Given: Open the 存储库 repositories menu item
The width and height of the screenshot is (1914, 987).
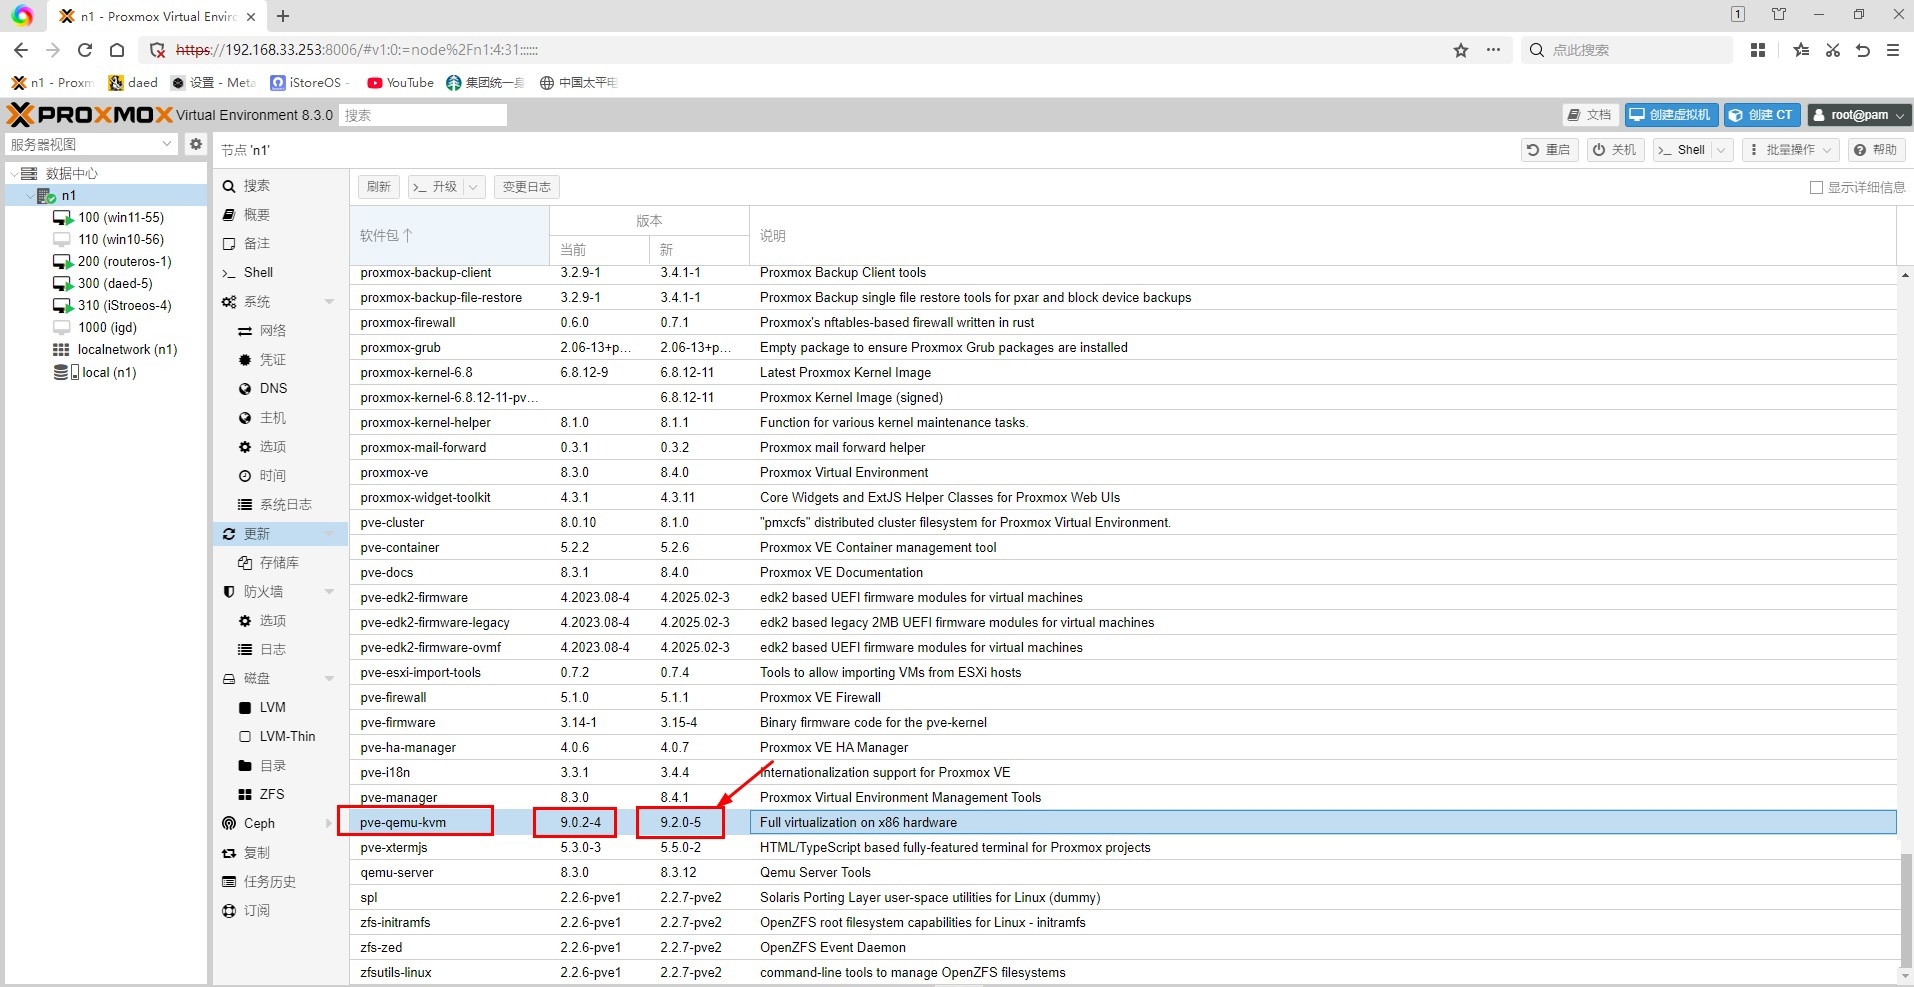Looking at the screenshot, I should [x=279, y=563].
